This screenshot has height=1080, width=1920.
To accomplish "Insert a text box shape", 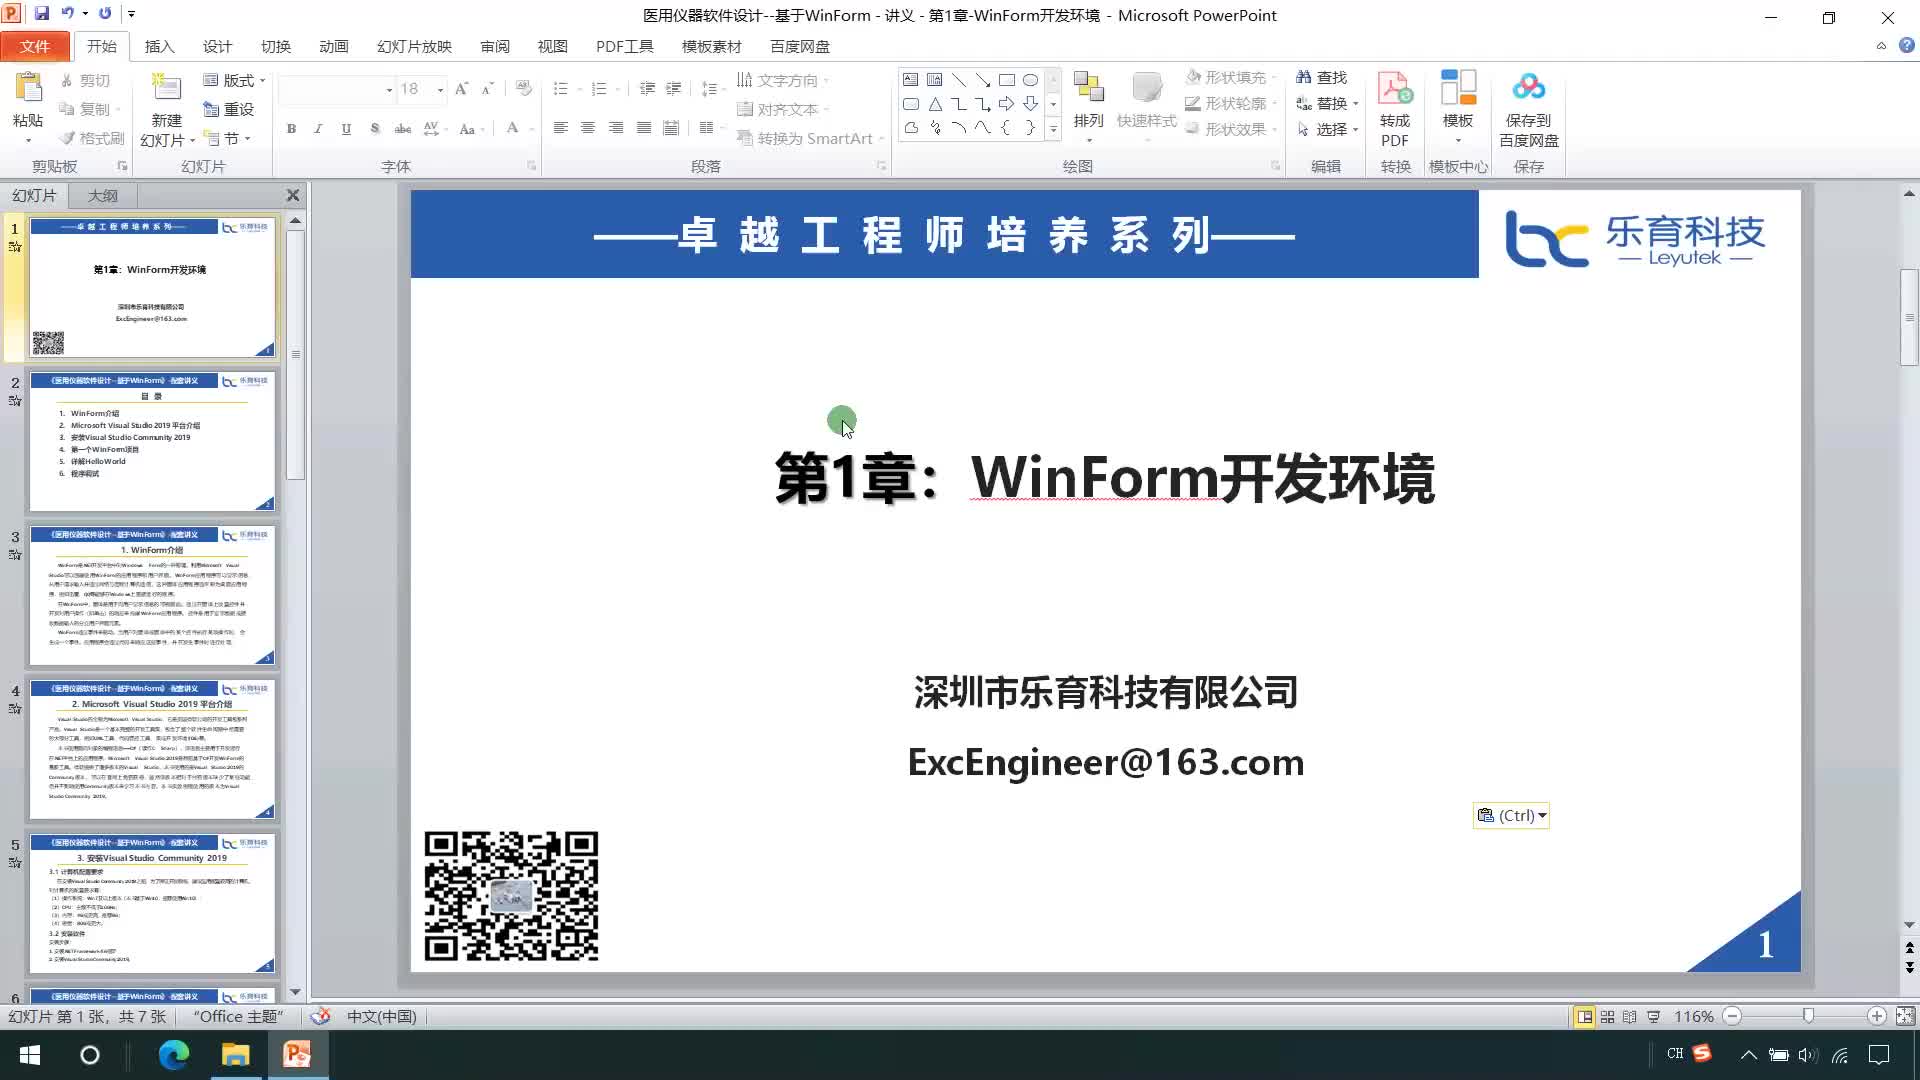I will point(910,79).
